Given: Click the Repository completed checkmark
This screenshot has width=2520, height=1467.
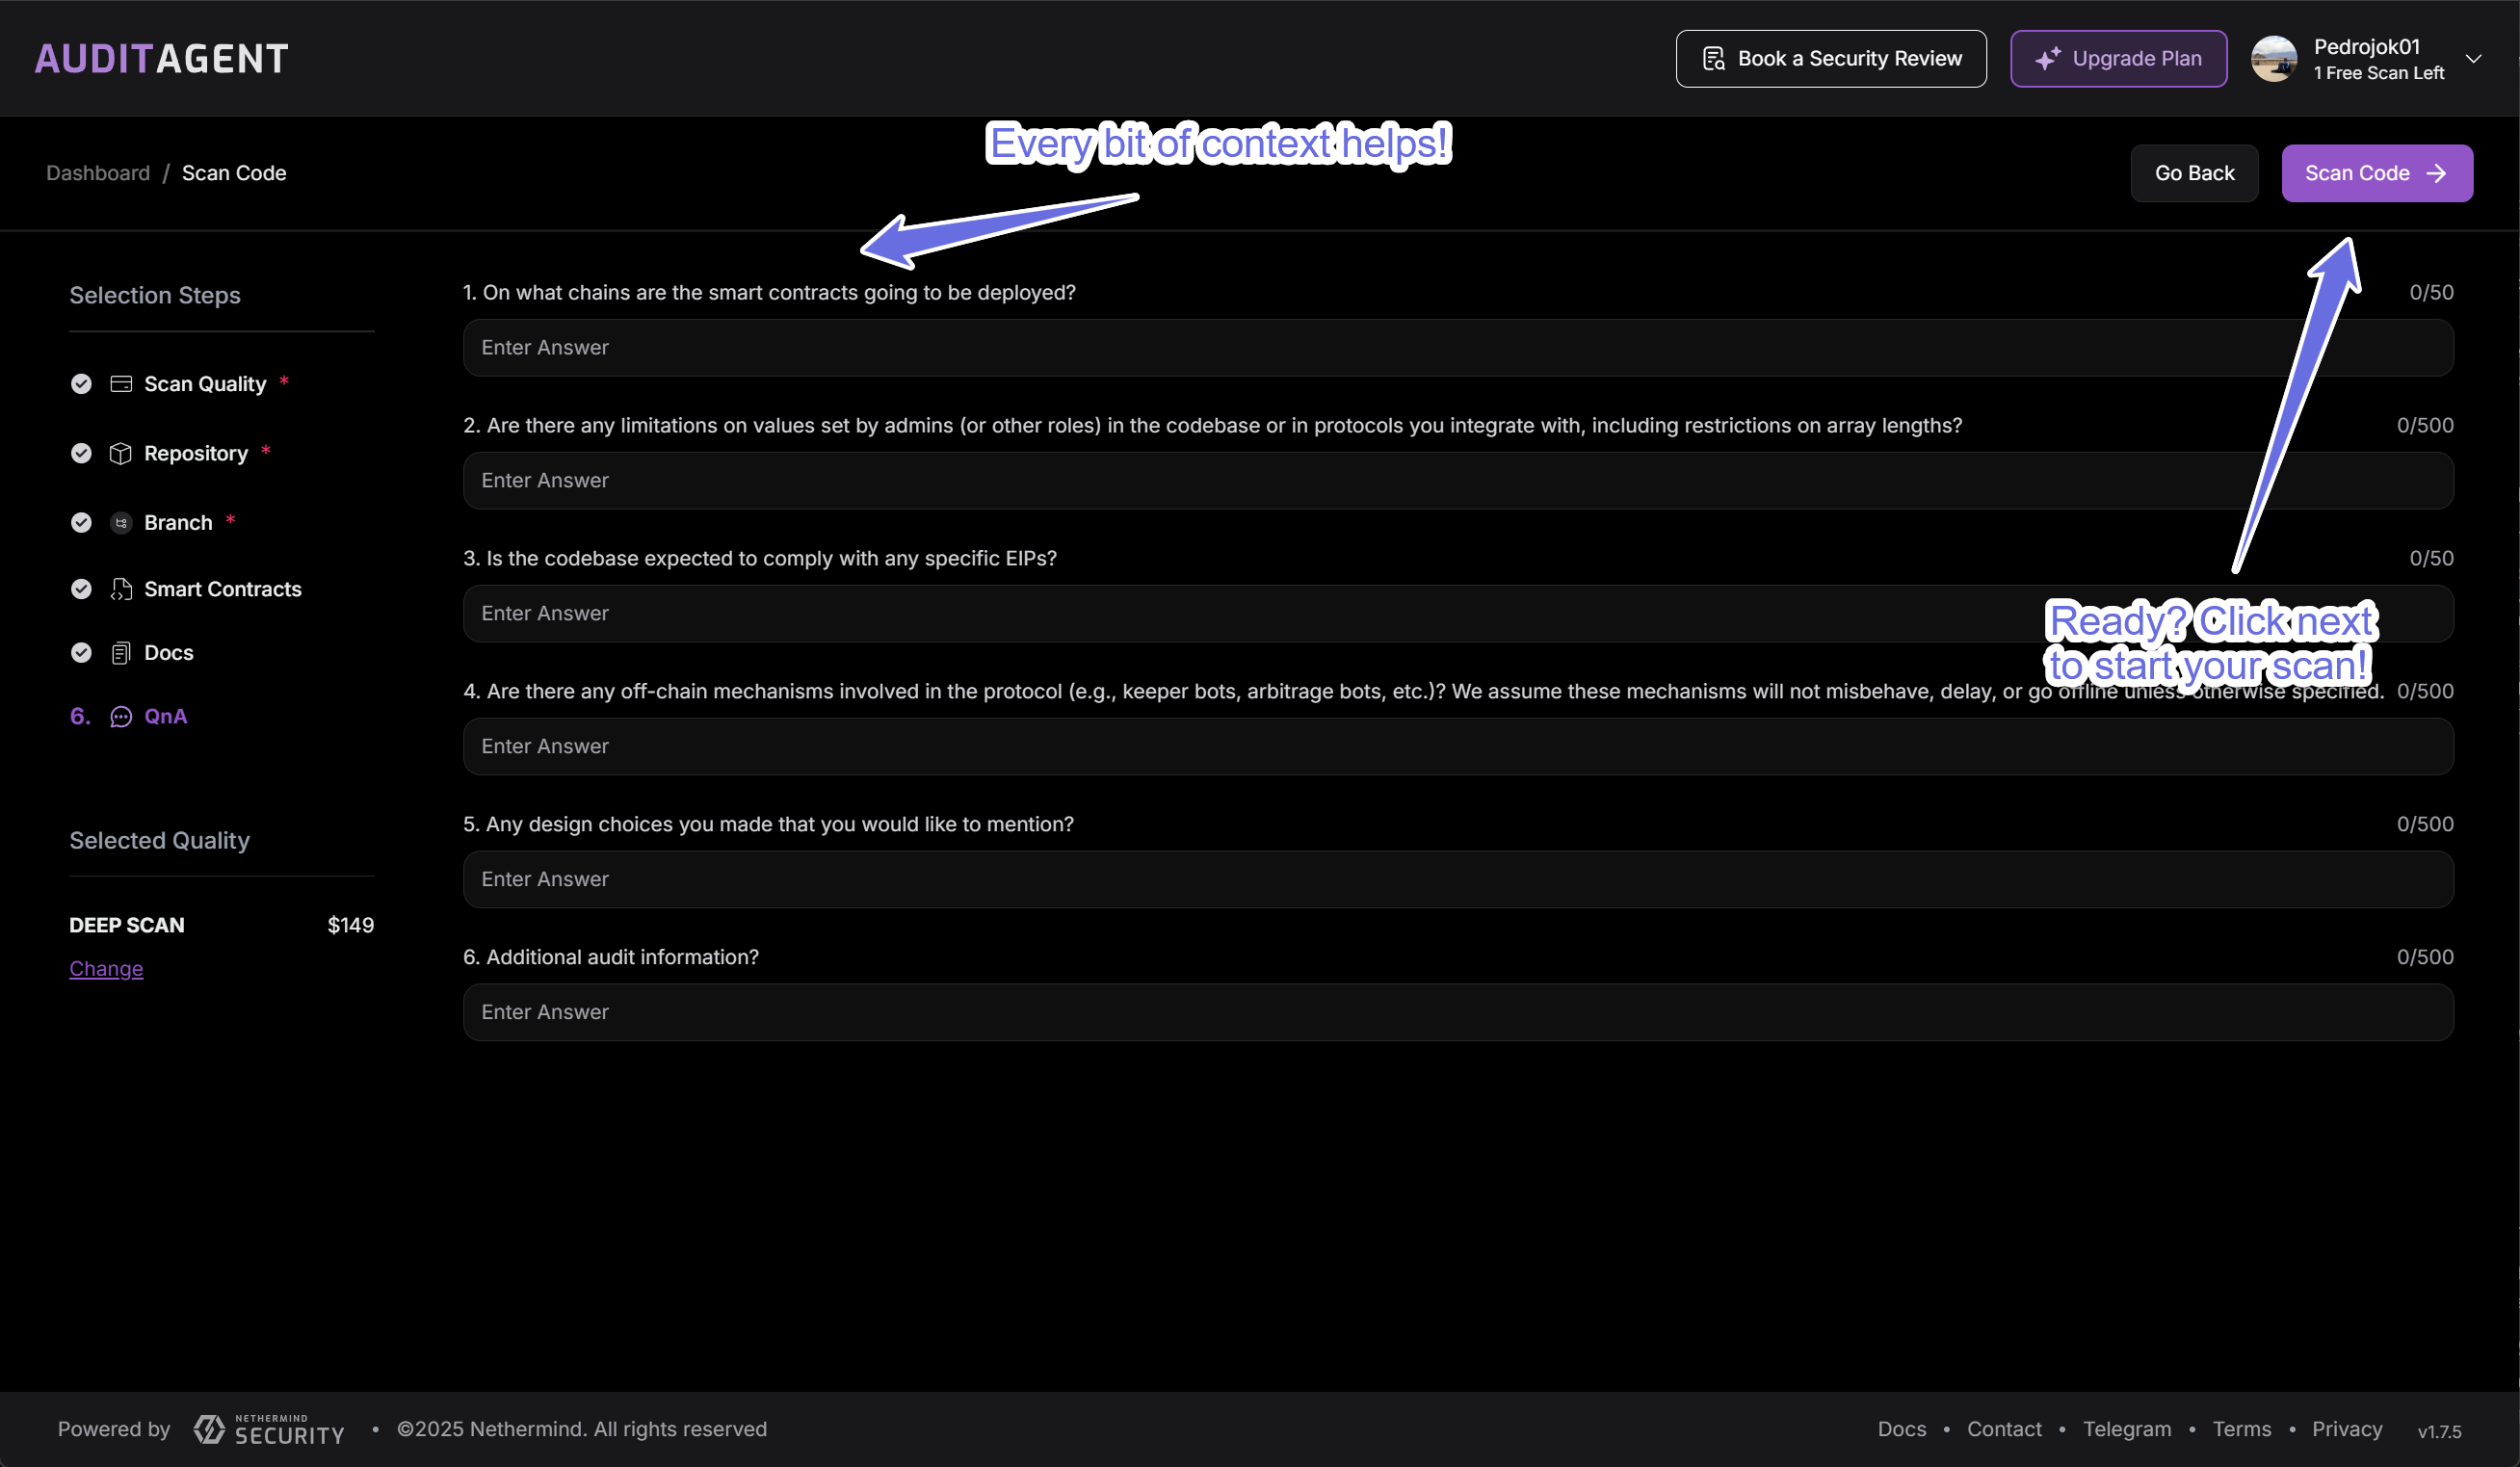Looking at the screenshot, I should coord(81,453).
